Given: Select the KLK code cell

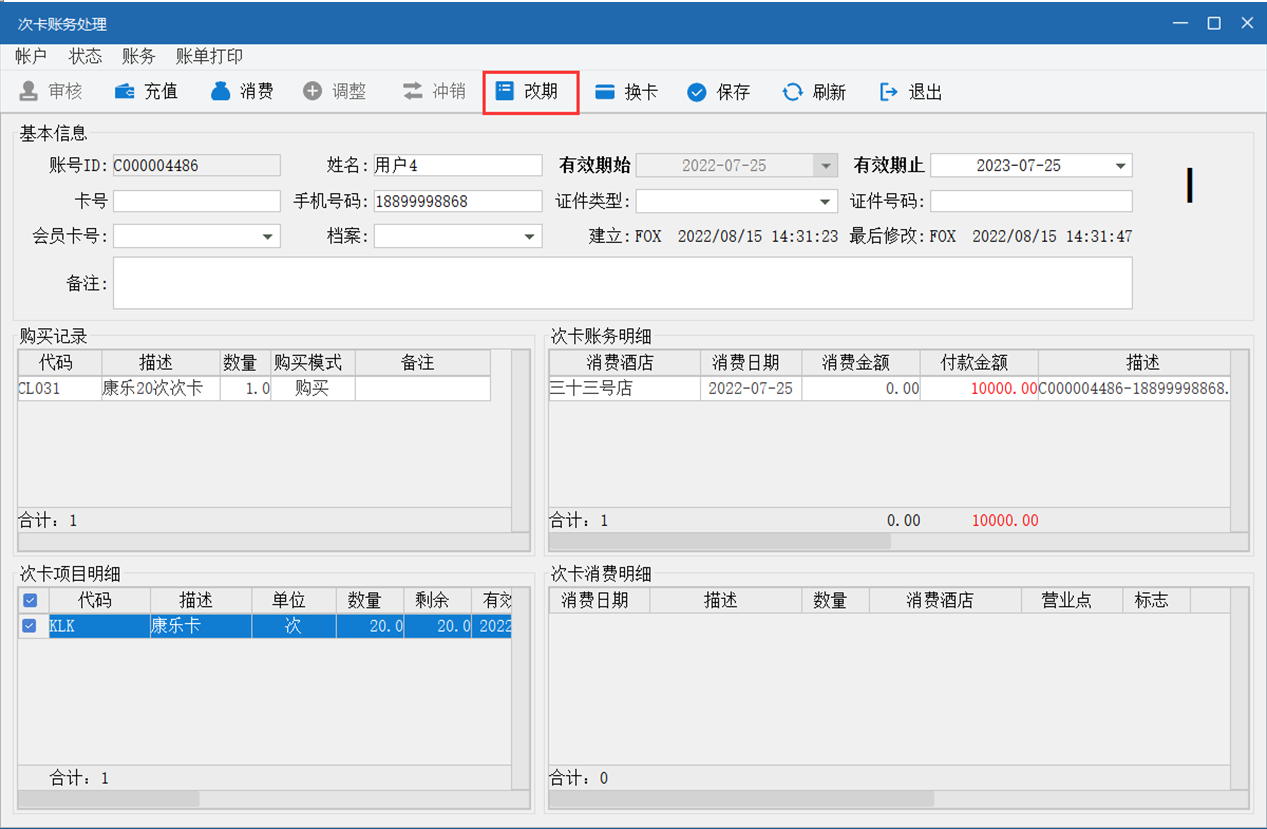Looking at the screenshot, I should coord(99,626).
